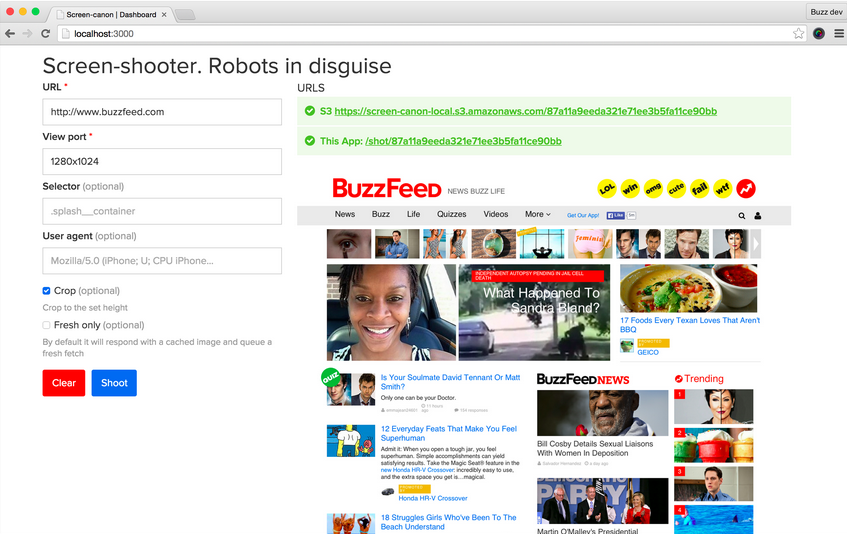Screen dimensions: 847x534
Task: Click the URL input field
Action: click(162, 112)
